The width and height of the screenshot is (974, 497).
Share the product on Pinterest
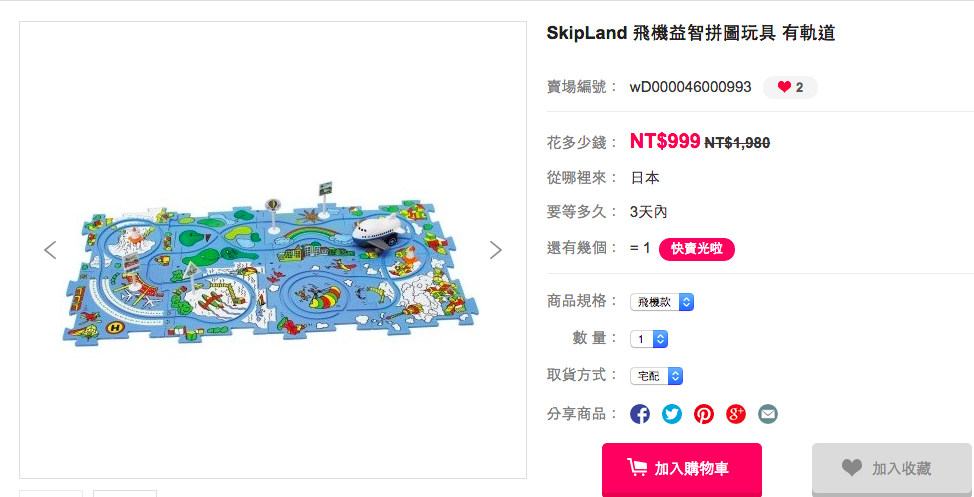point(704,414)
